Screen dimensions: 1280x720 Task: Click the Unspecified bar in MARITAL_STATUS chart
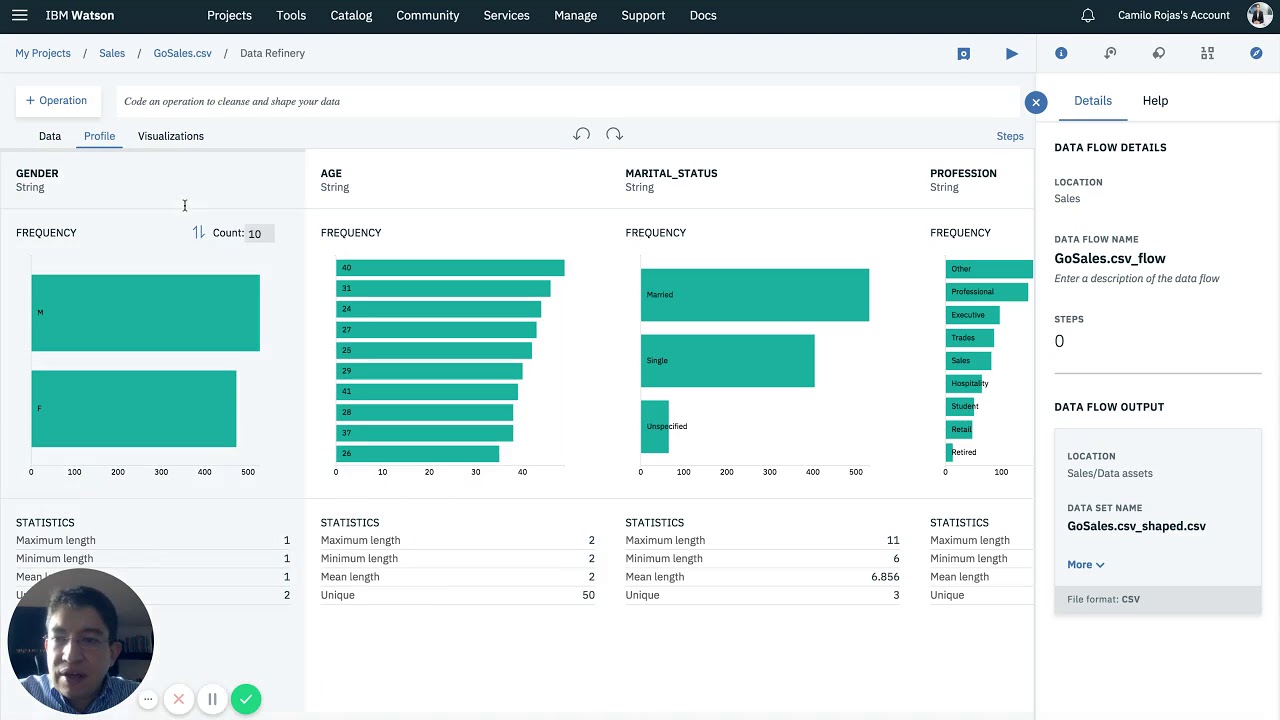point(654,427)
